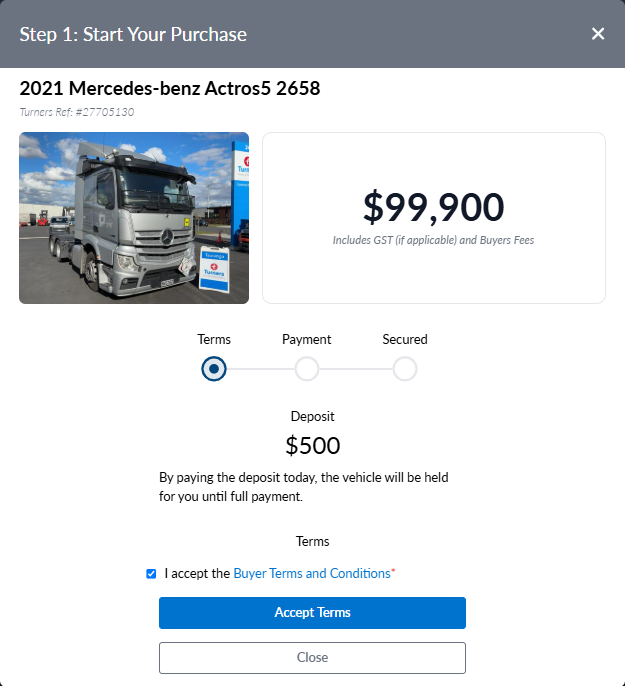Uncheck the accept terms checkbox
This screenshot has width=625, height=686.
(151, 574)
